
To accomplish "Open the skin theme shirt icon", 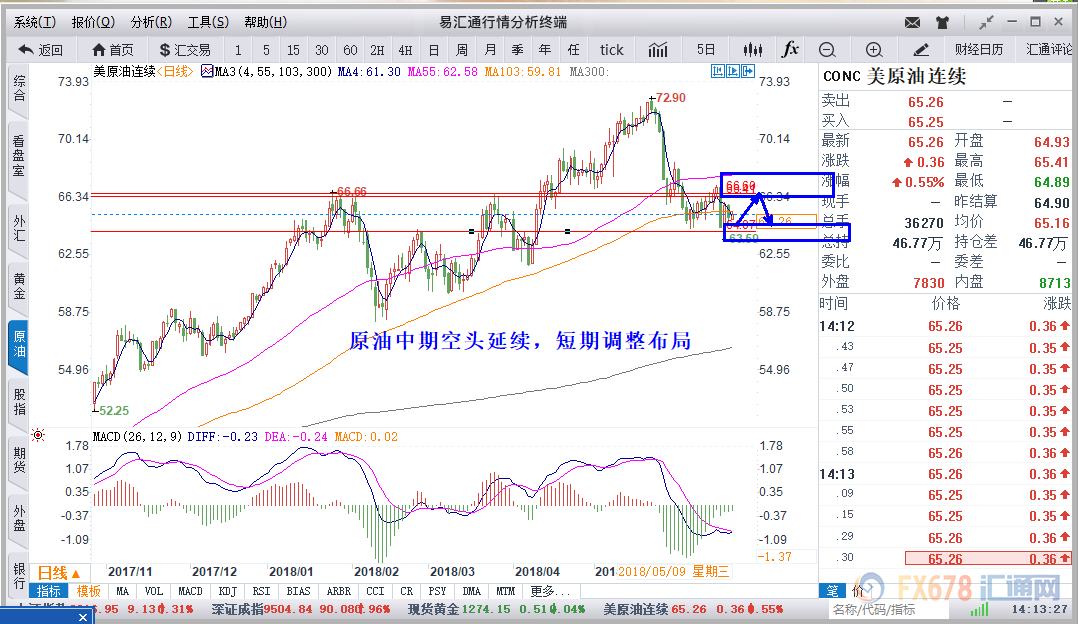I will [x=943, y=23].
